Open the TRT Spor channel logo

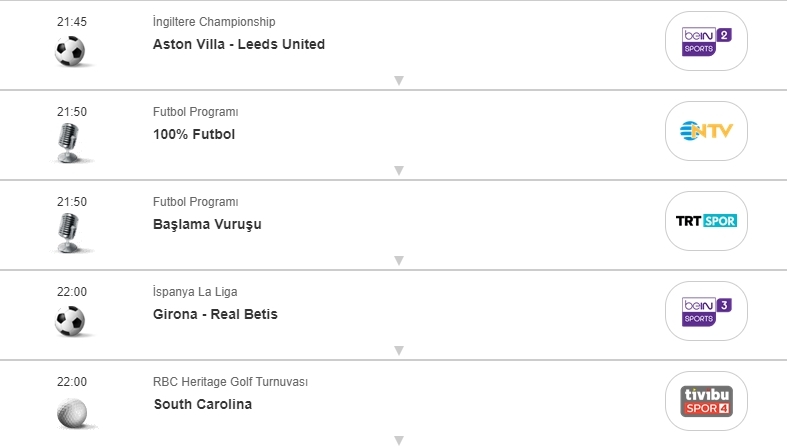706,221
